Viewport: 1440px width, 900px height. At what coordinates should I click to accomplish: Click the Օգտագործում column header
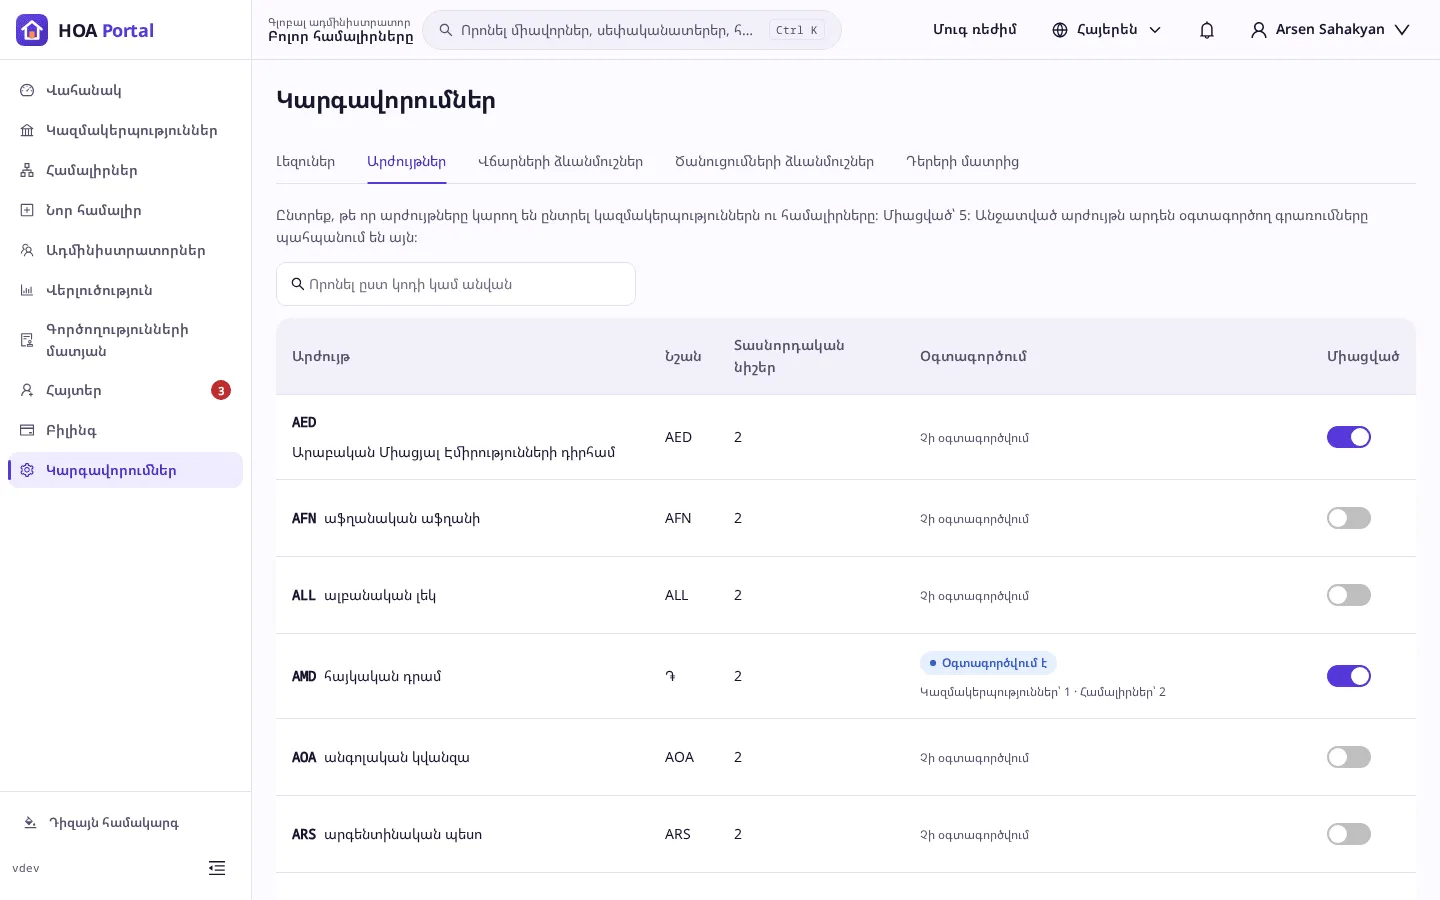(x=973, y=356)
